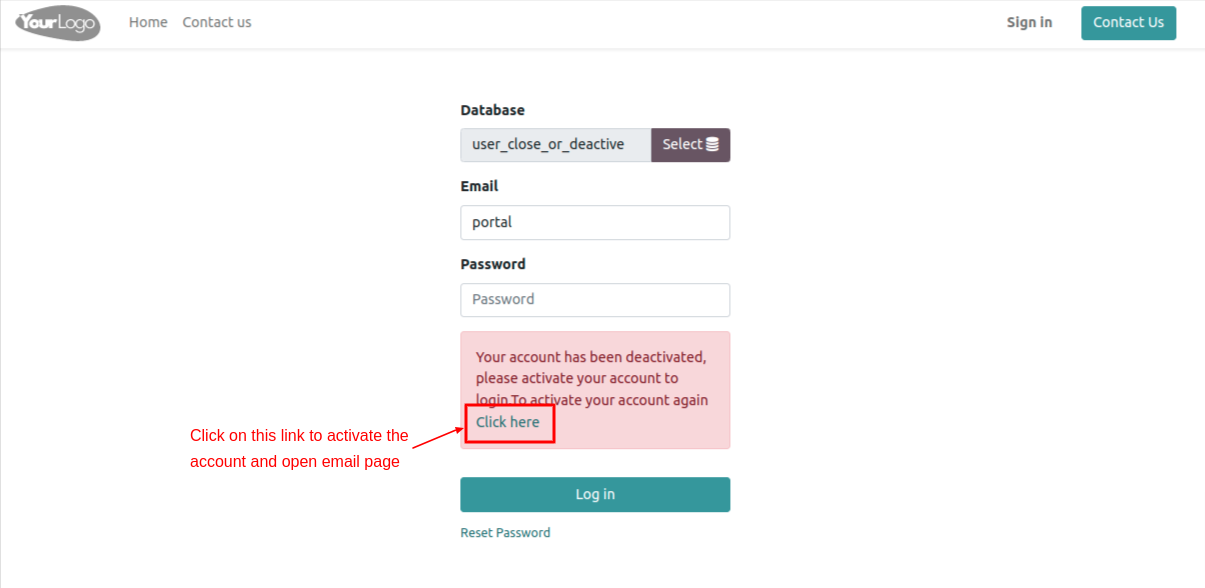Open the Contact us navigation link
The height and width of the screenshot is (588, 1205).
point(217,22)
